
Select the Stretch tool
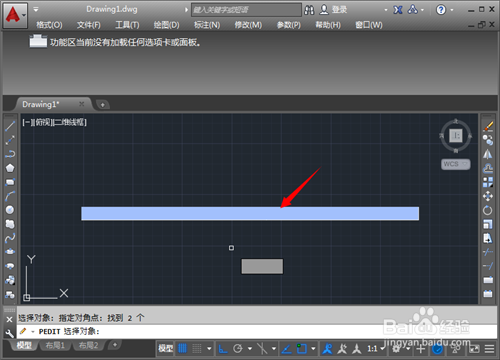tap(488, 238)
